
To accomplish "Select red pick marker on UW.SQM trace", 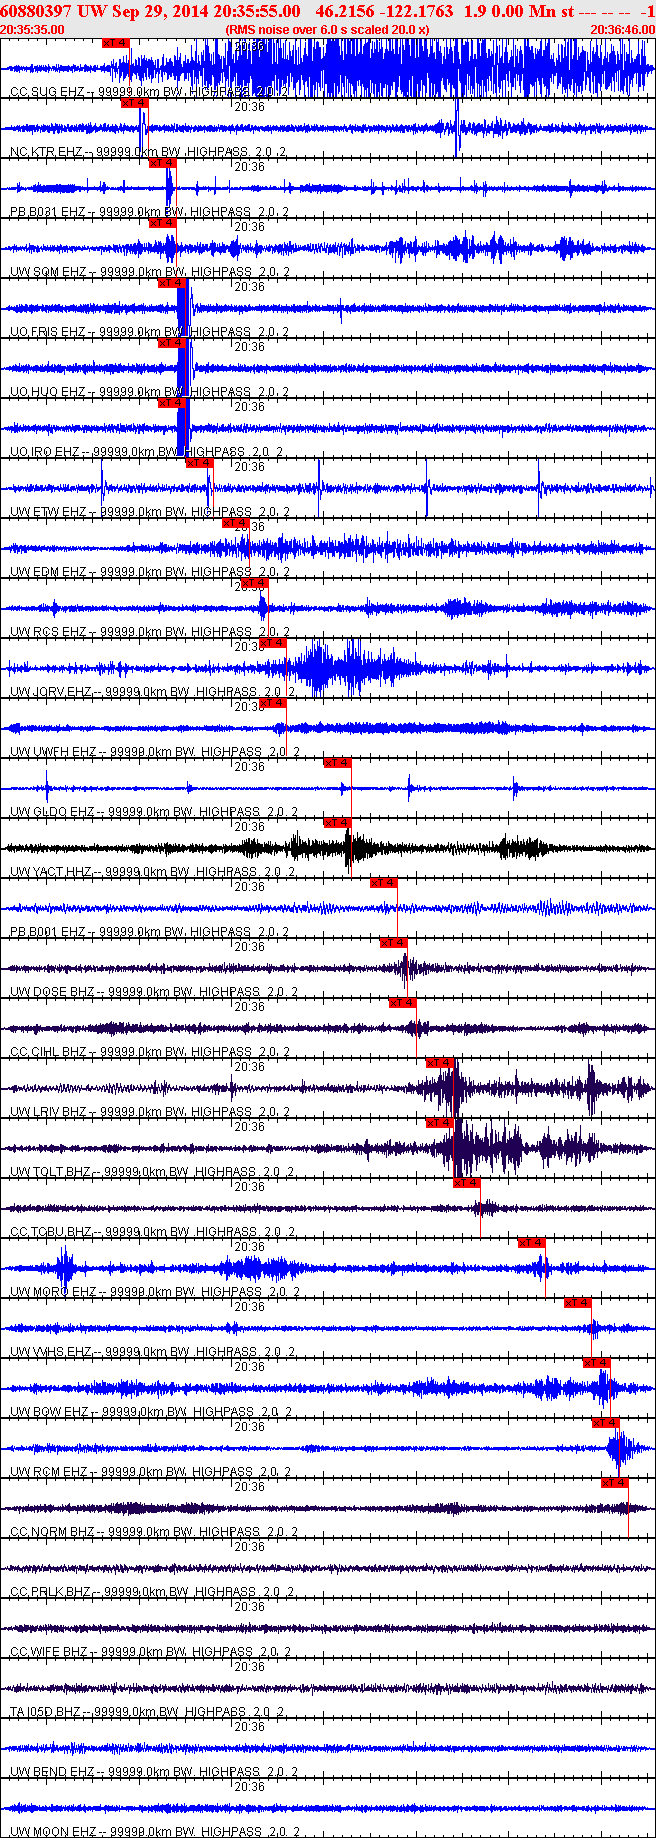I will [x=162, y=223].
